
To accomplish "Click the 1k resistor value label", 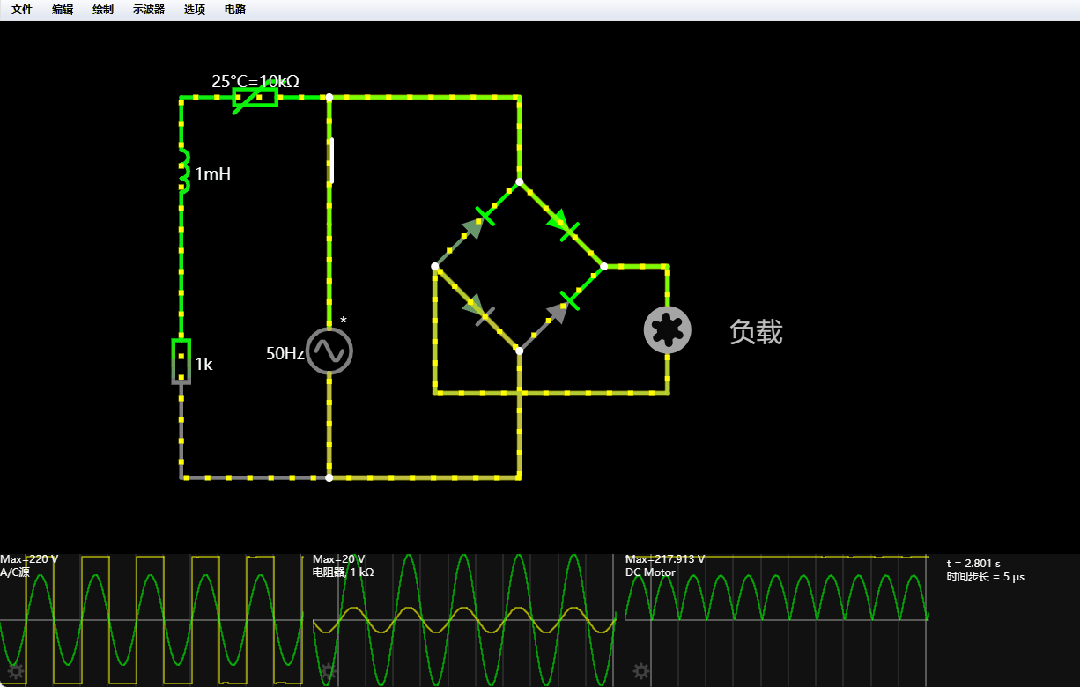I will (x=204, y=364).
